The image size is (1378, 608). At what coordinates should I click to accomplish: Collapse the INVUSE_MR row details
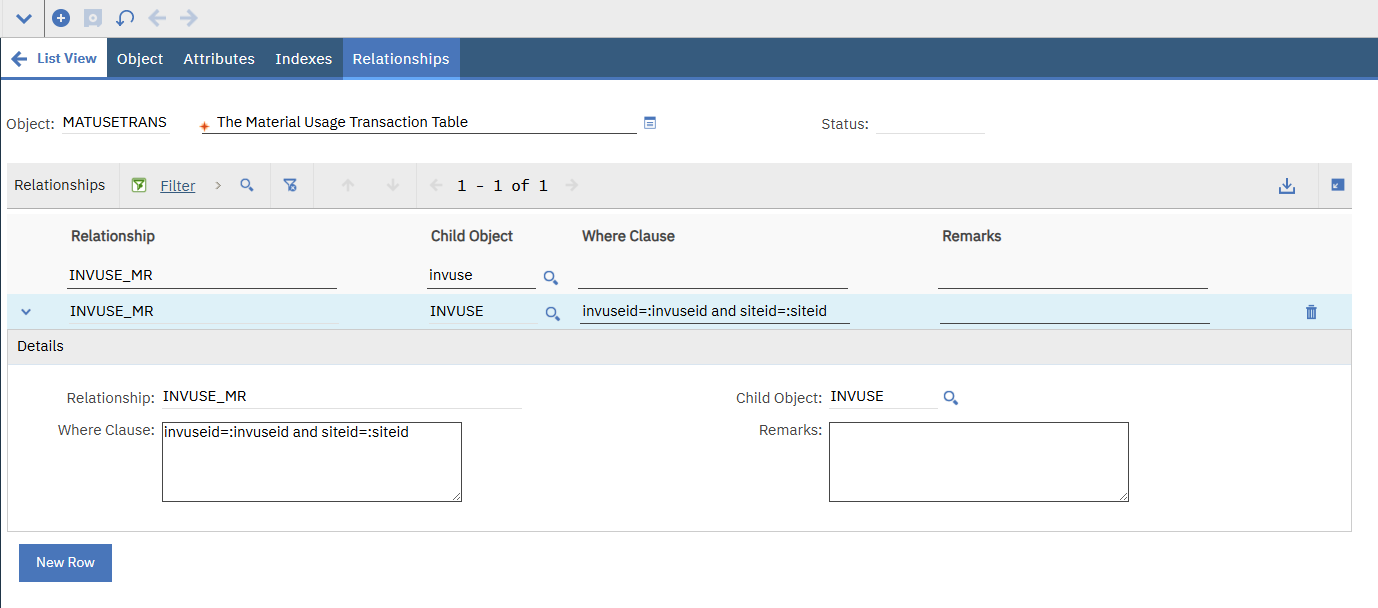click(x=26, y=312)
